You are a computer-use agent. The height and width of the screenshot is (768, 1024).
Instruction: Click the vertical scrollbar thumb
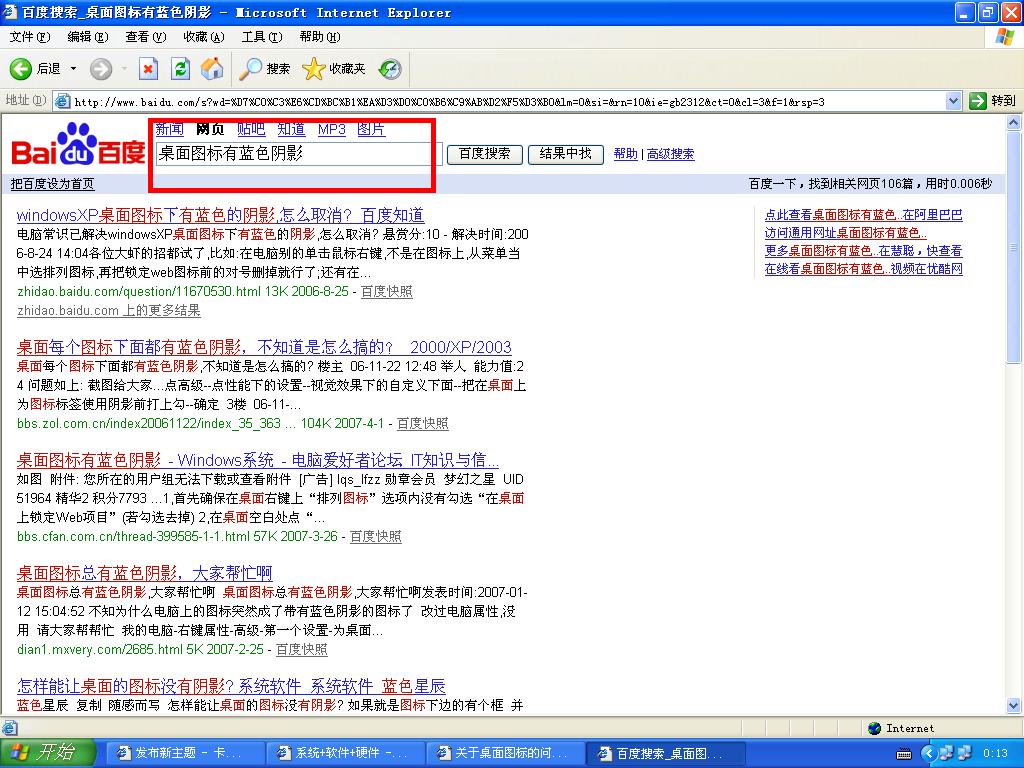tap(1014, 246)
